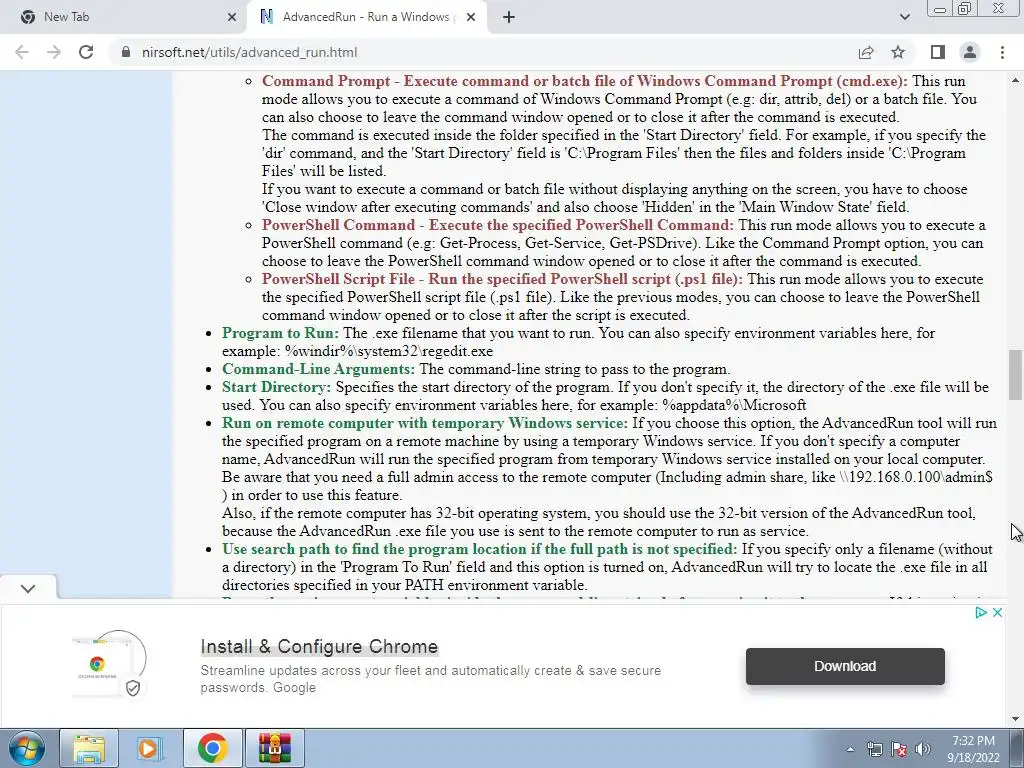
Task: Bookmark this page with the star
Action: click(898, 52)
